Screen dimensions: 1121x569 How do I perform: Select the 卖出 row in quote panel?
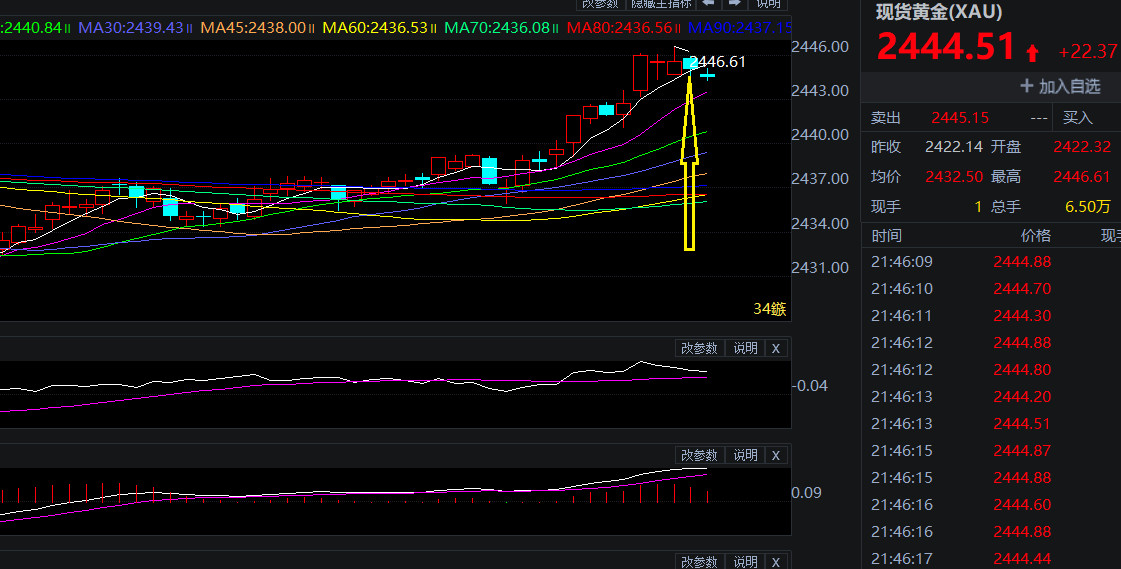[x=886, y=117]
